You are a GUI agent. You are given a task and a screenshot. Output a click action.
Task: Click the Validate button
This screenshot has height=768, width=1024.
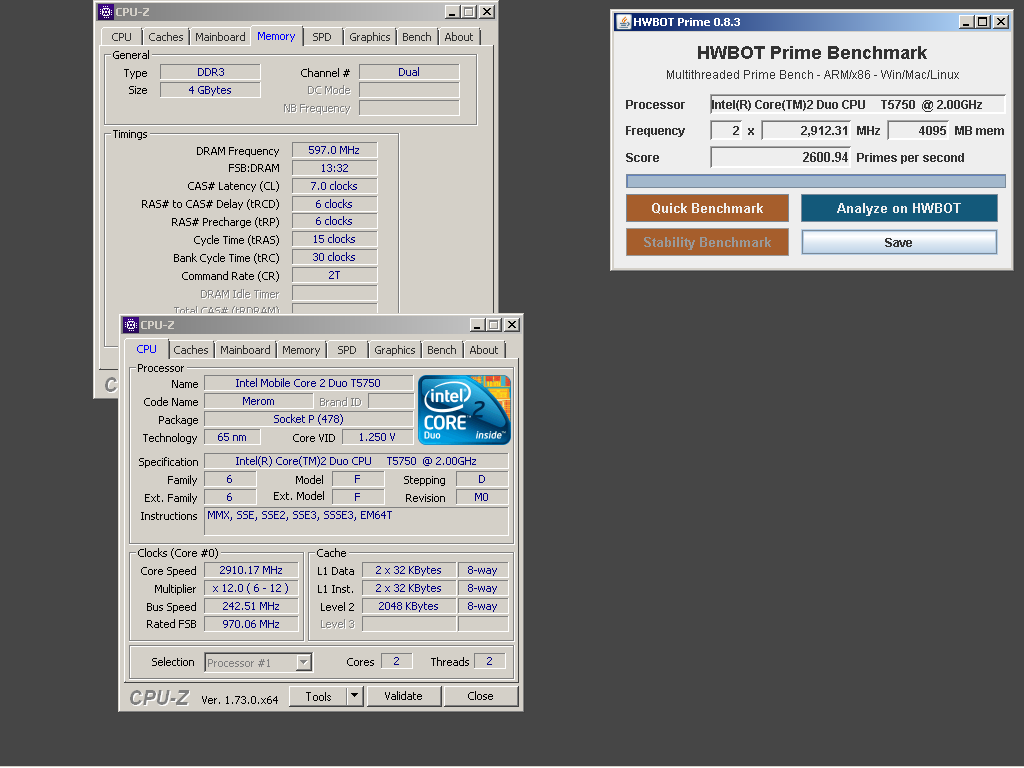click(404, 696)
